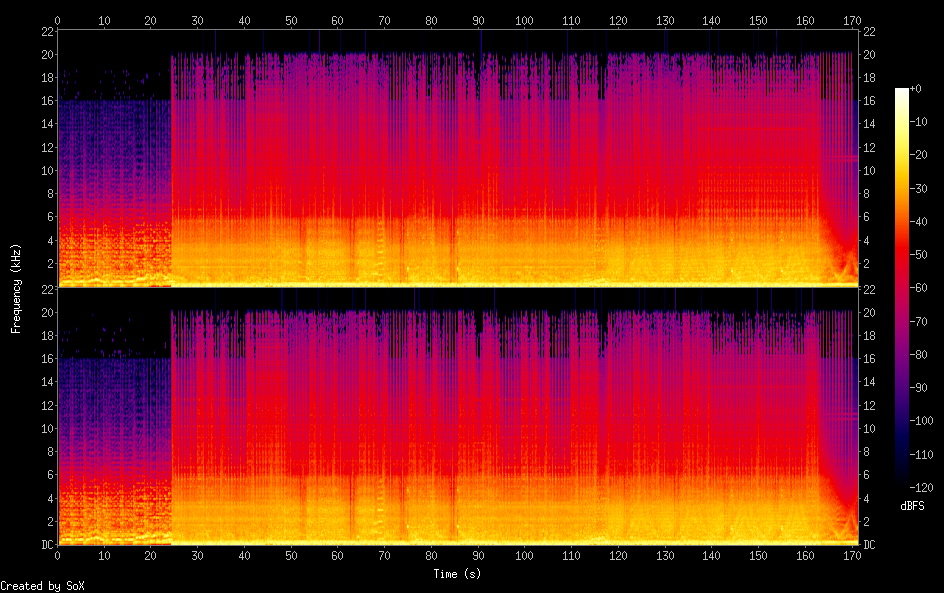944x593 pixels.
Task: Click the "dBFS" colorbar label
Action: tap(911, 507)
